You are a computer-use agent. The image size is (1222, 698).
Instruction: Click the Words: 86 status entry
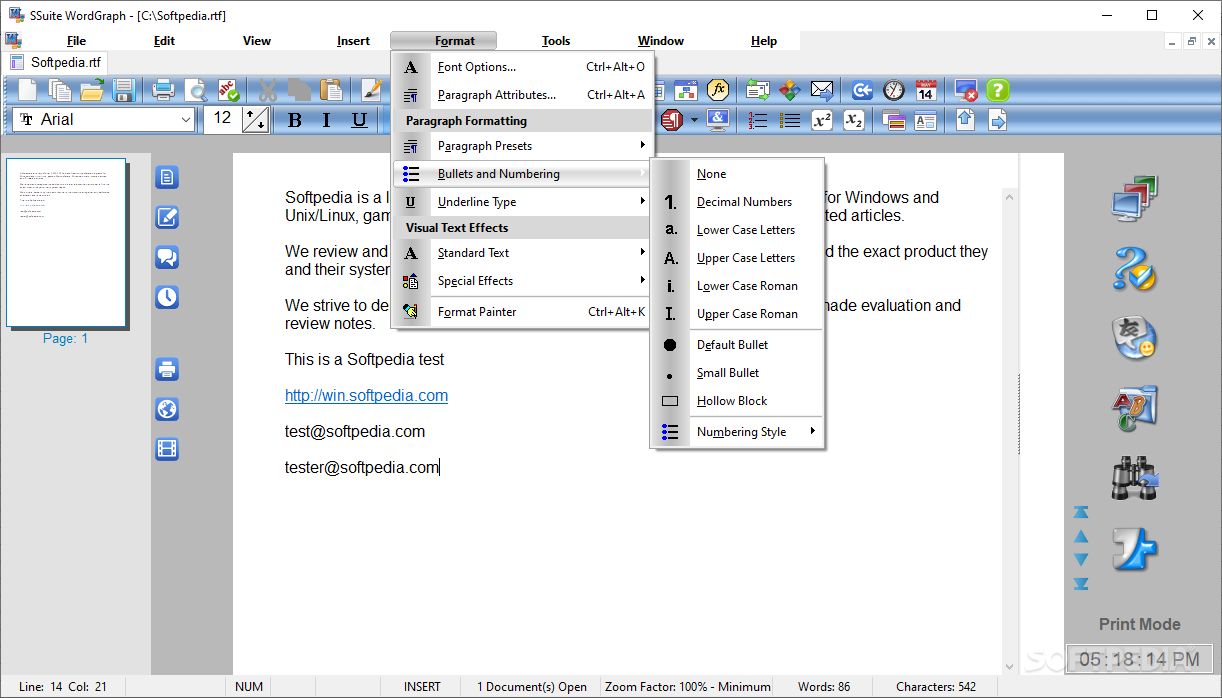tap(824, 687)
